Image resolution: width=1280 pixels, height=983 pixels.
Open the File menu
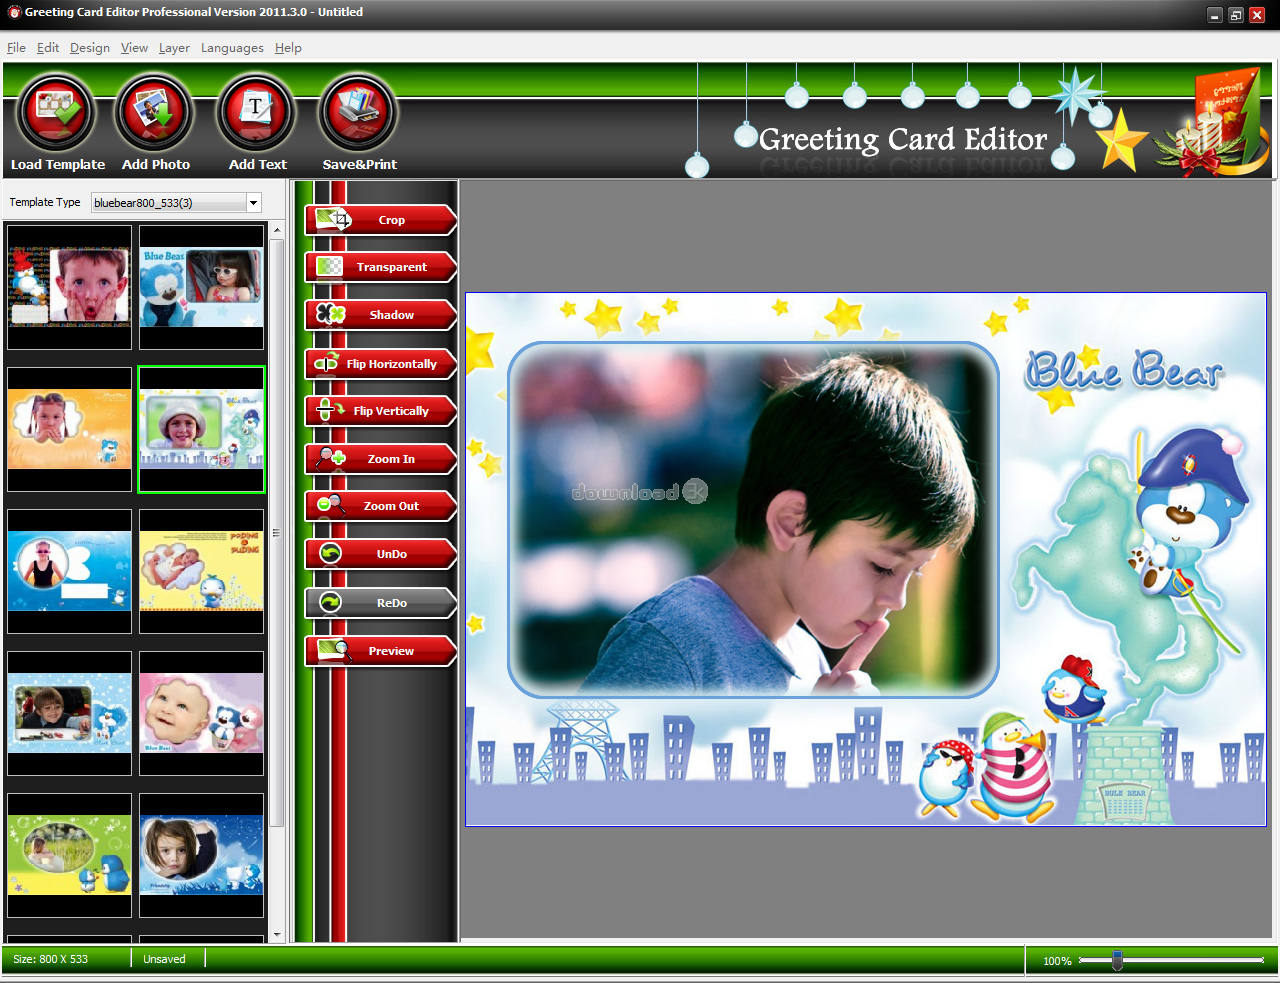(16, 48)
